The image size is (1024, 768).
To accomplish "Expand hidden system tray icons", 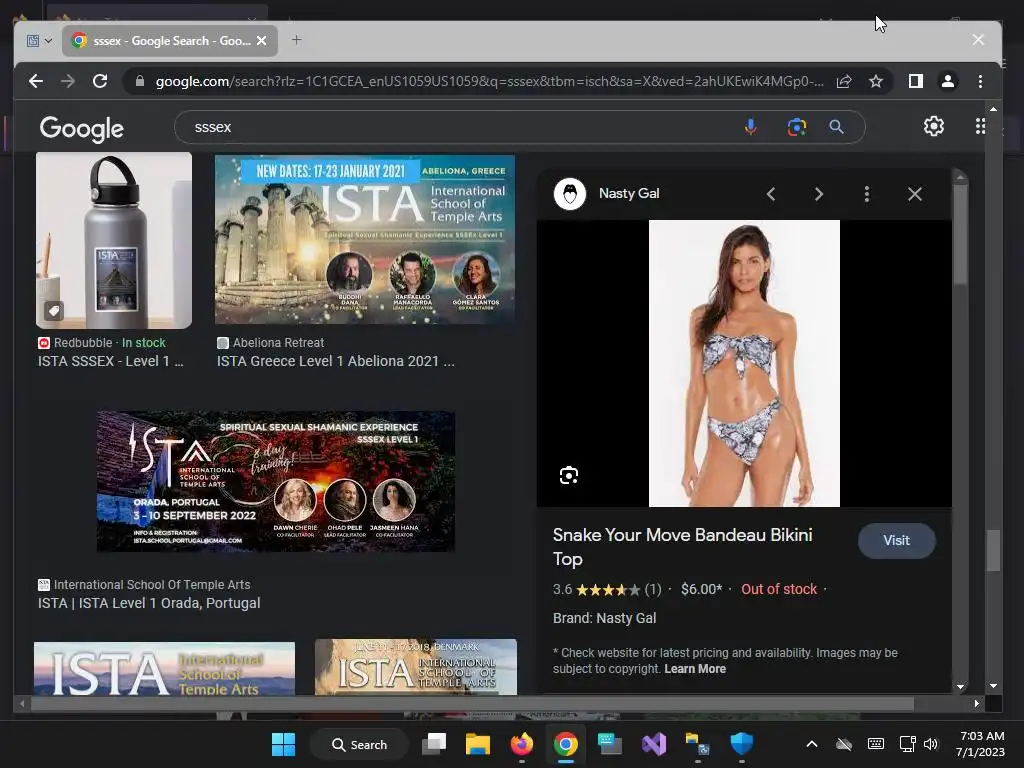I will 811,744.
